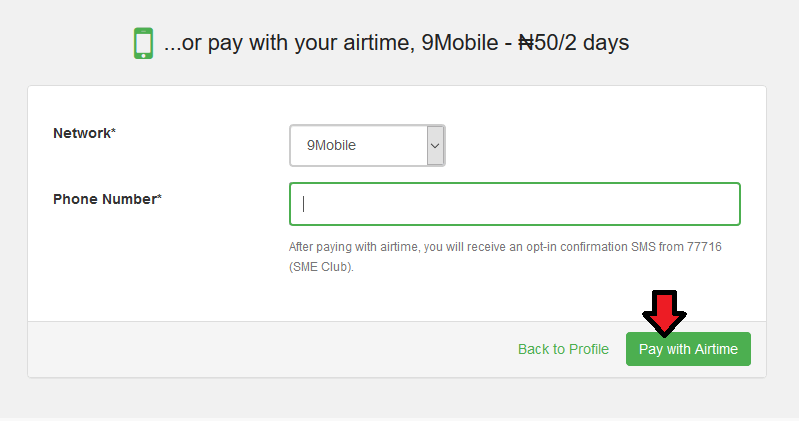Click the ₦50/2 days price text
This screenshot has width=799, height=421.
click(574, 42)
